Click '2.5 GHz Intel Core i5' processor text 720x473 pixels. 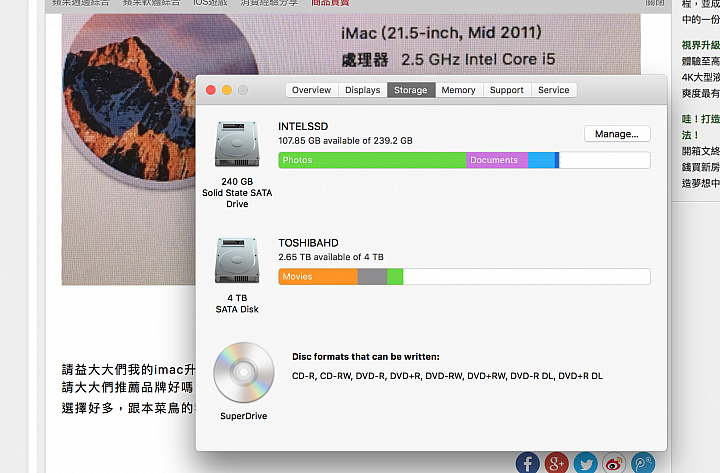click(x=478, y=59)
